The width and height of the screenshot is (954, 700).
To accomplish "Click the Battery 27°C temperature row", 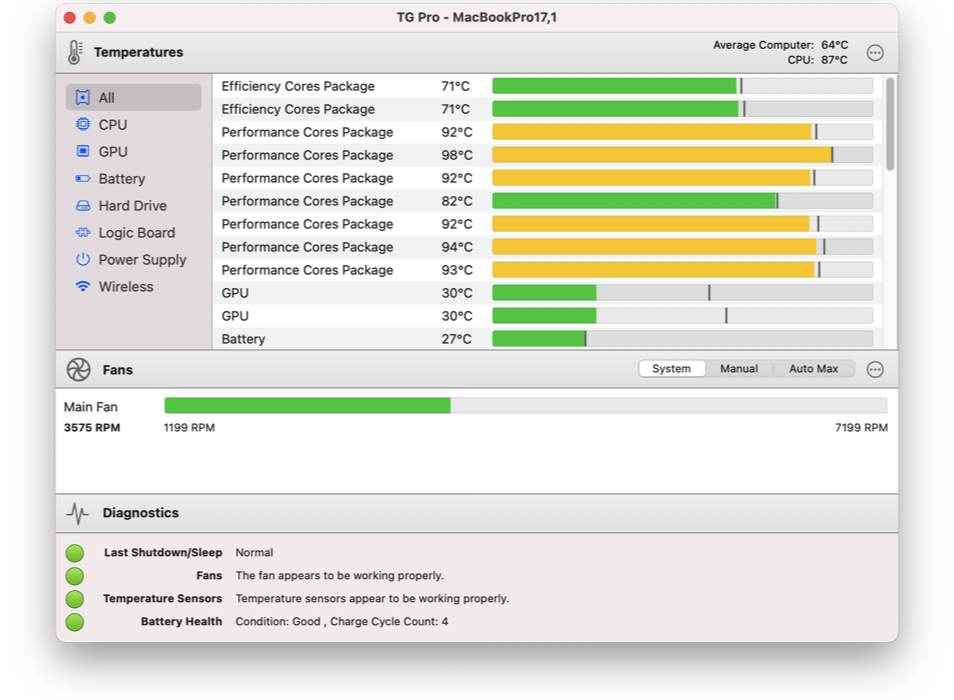I will pyautogui.click(x=547, y=339).
